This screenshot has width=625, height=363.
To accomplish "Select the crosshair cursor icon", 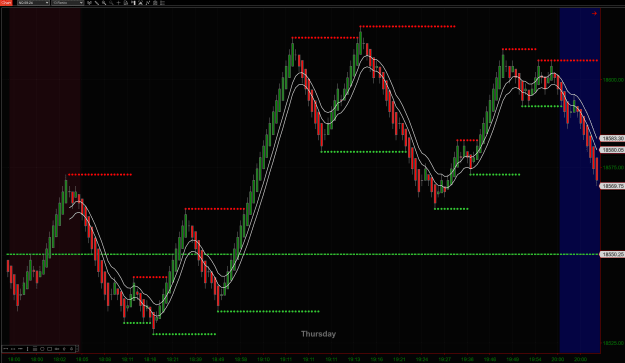I will [118, 3].
